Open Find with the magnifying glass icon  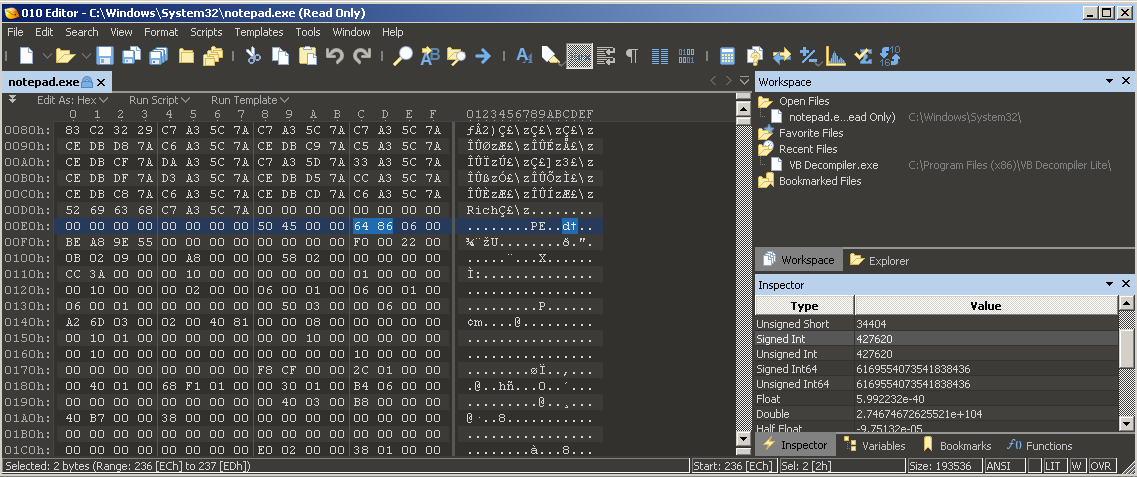[x=402, y=56]
